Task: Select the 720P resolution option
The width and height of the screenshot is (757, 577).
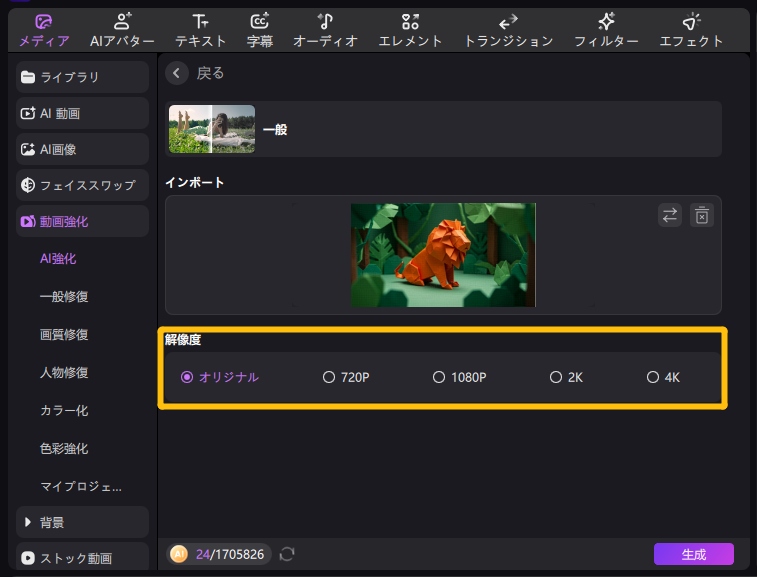Action: click(329, 377)
